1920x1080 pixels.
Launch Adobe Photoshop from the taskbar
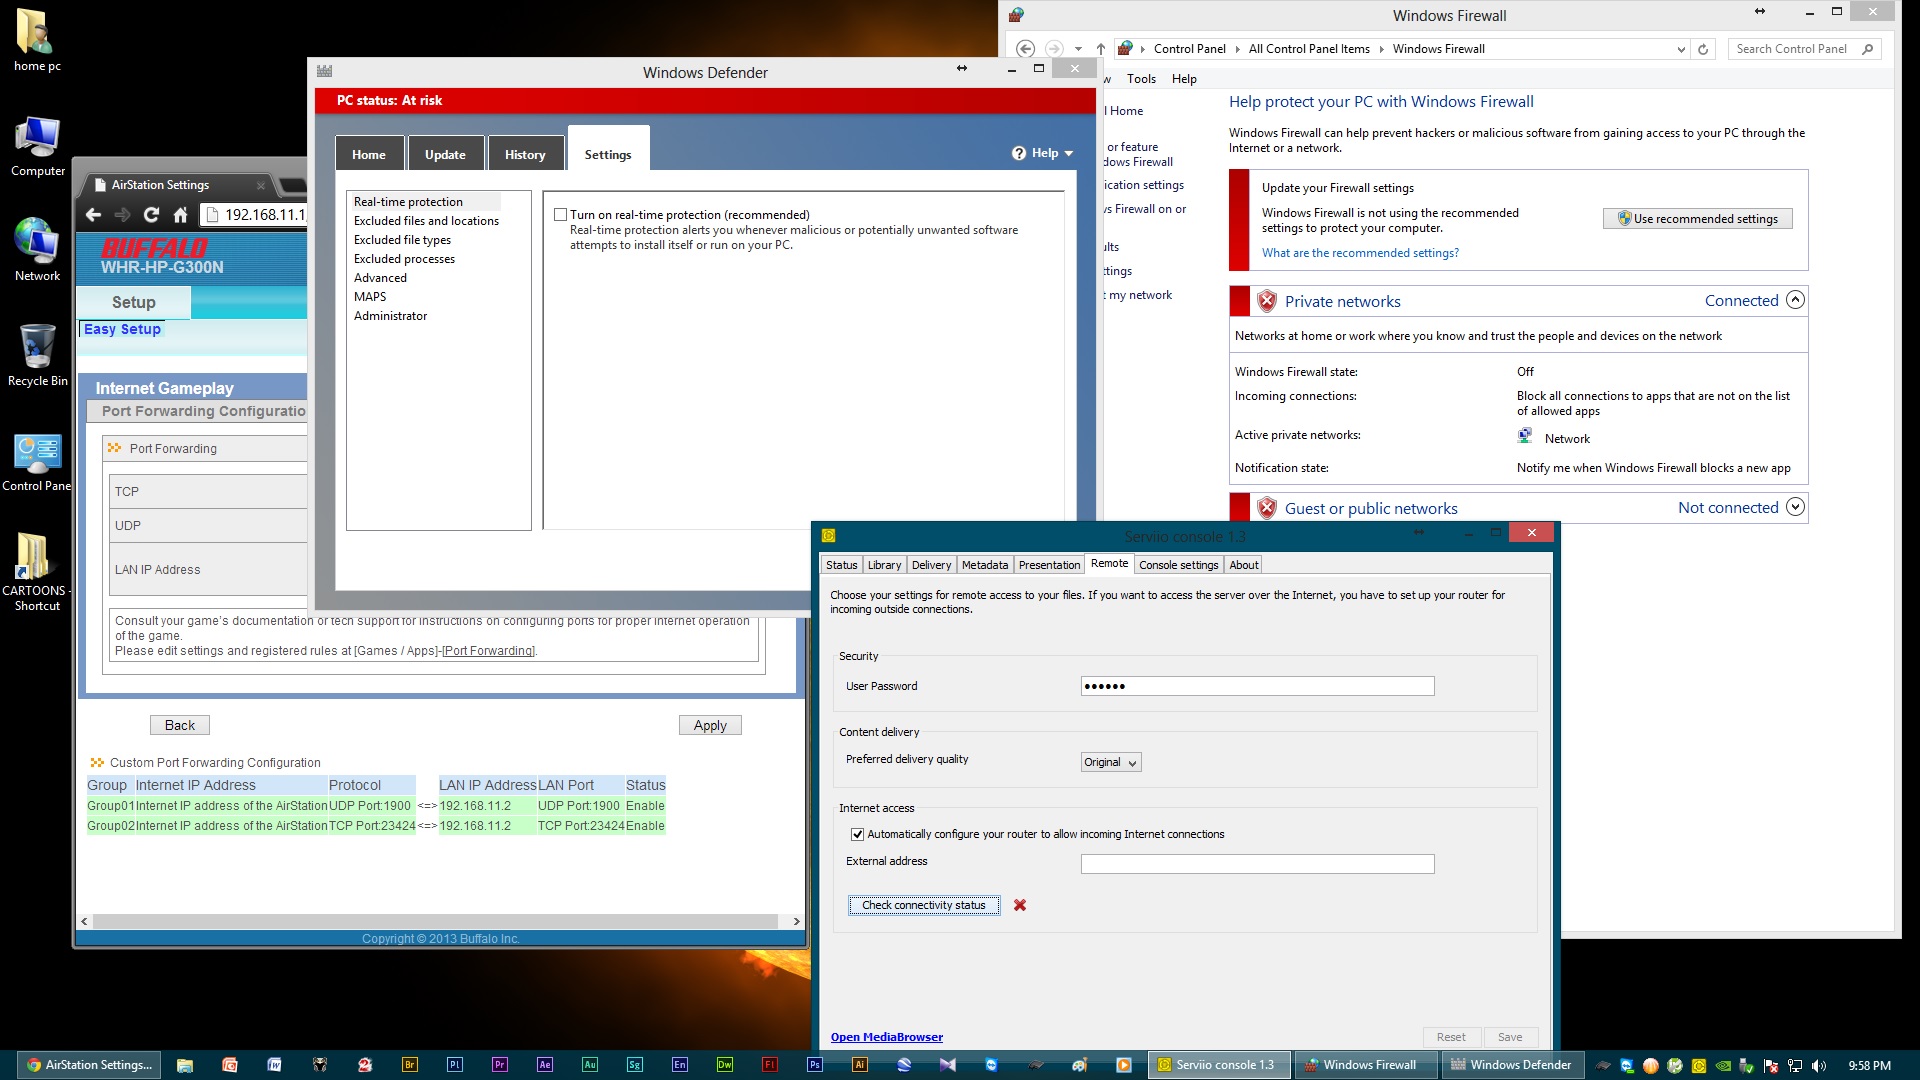tap(815, 1065)
